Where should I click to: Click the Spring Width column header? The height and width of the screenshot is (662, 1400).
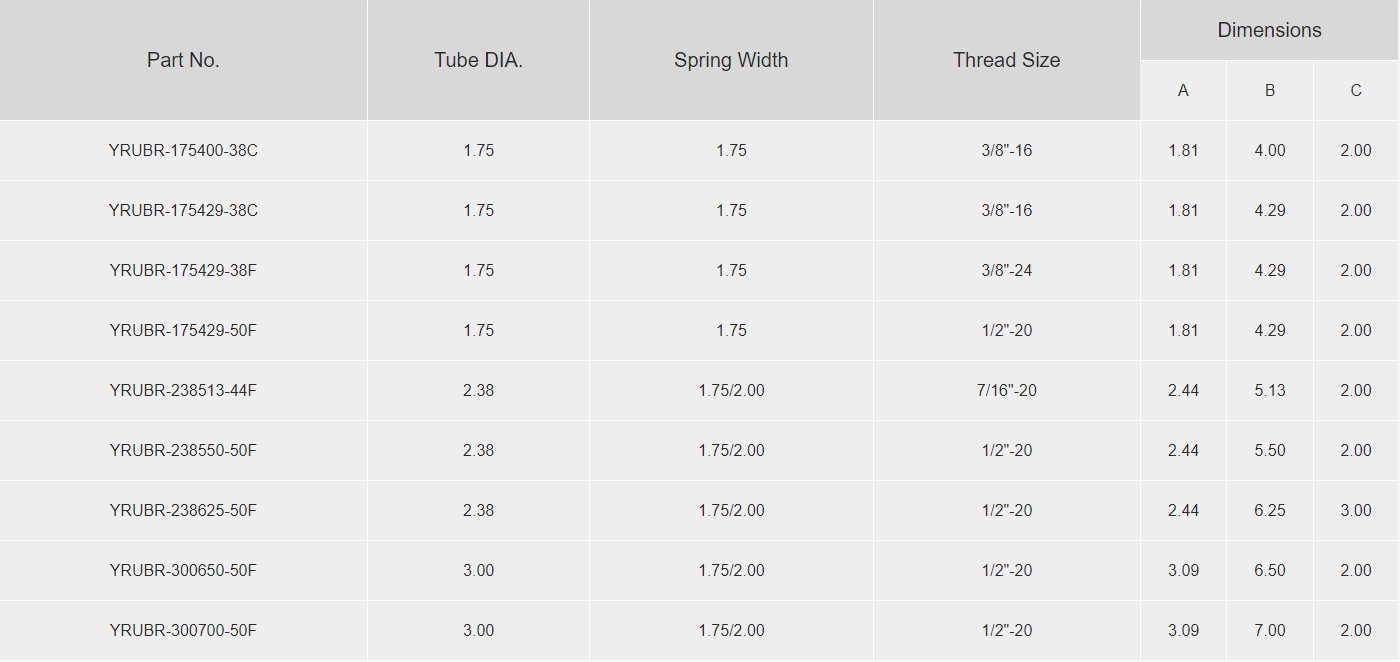coord(731,60)
